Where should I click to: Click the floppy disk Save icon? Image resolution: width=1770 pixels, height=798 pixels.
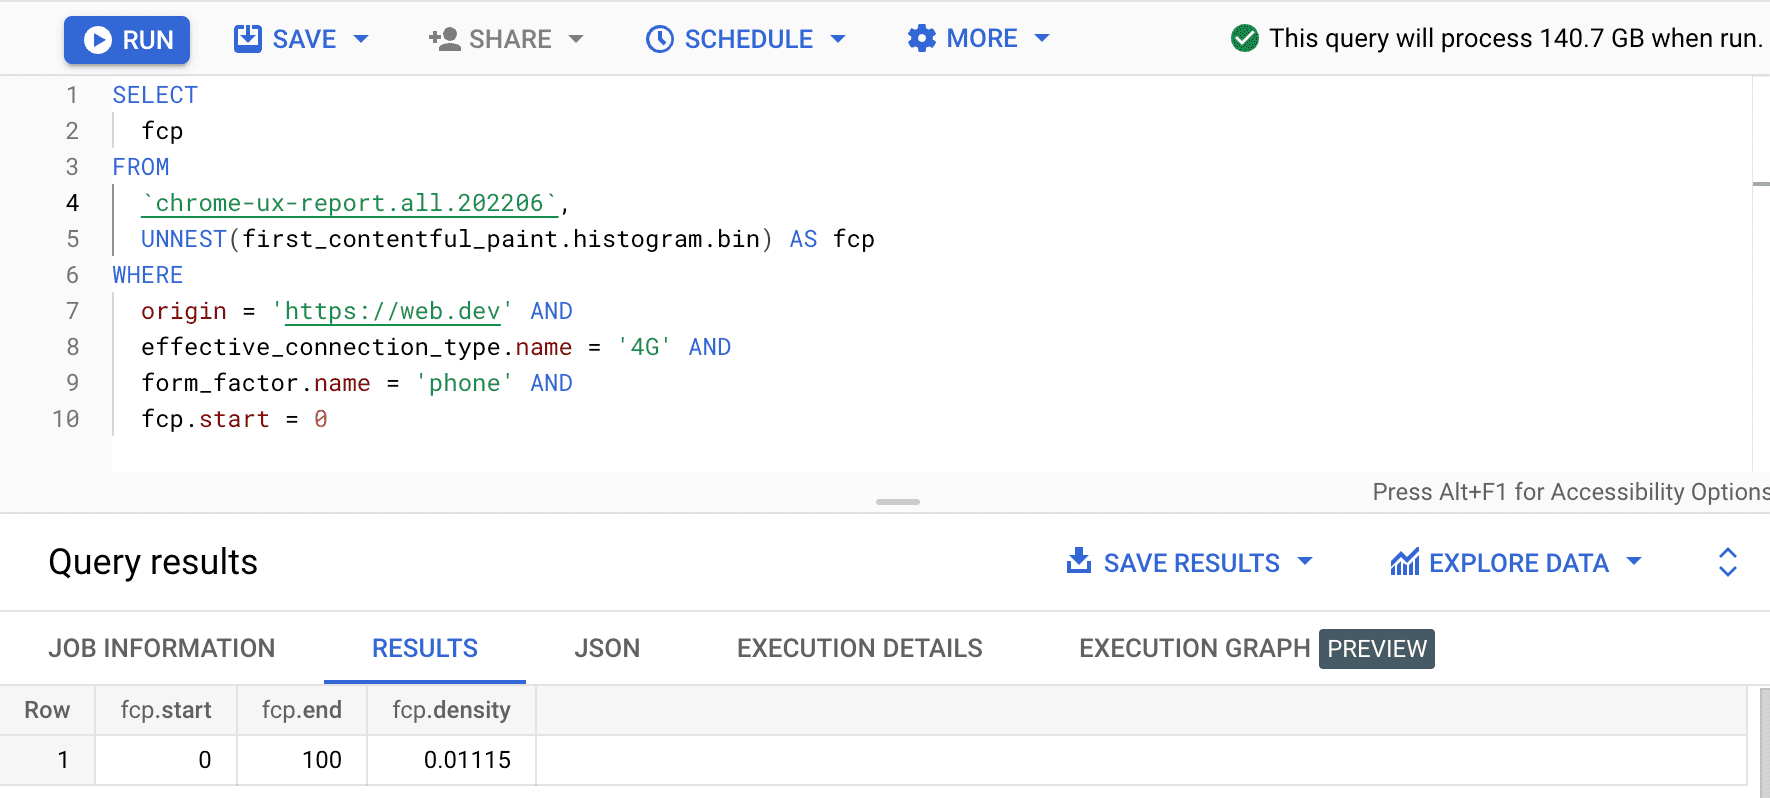pyautogui.click(x=247, y=39)
